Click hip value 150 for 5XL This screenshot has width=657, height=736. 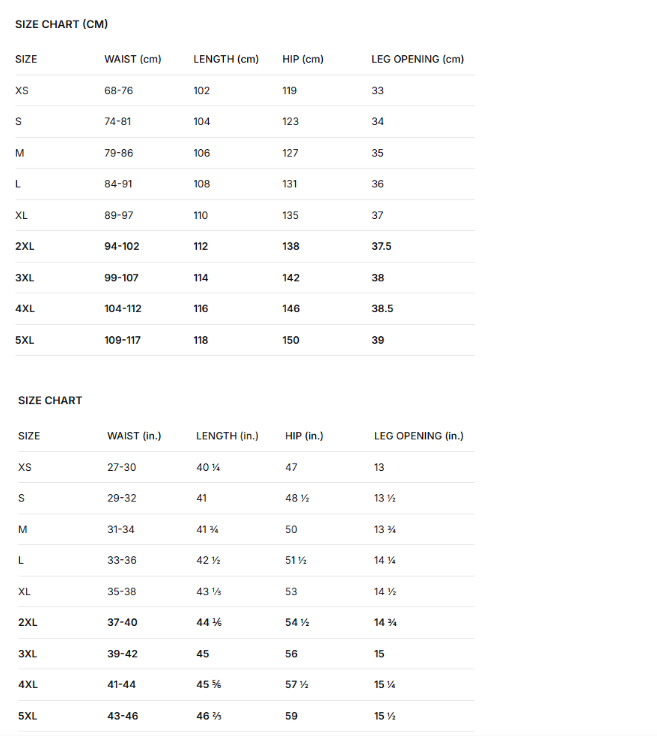point(291,340)
